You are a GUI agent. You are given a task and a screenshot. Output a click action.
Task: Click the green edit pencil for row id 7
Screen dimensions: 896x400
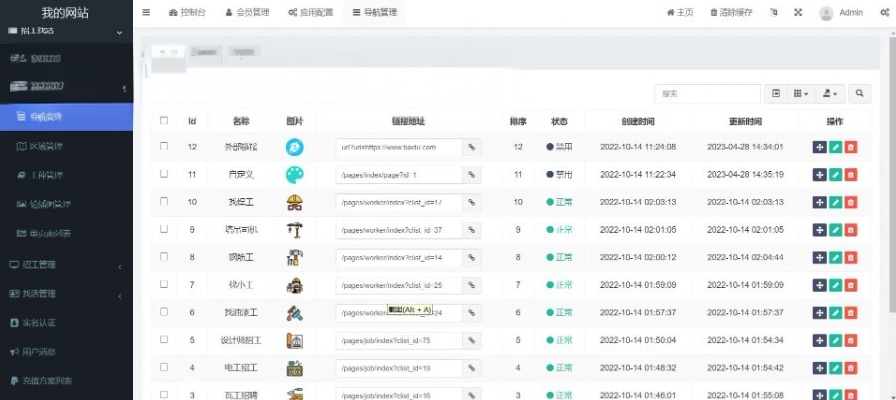835,285
